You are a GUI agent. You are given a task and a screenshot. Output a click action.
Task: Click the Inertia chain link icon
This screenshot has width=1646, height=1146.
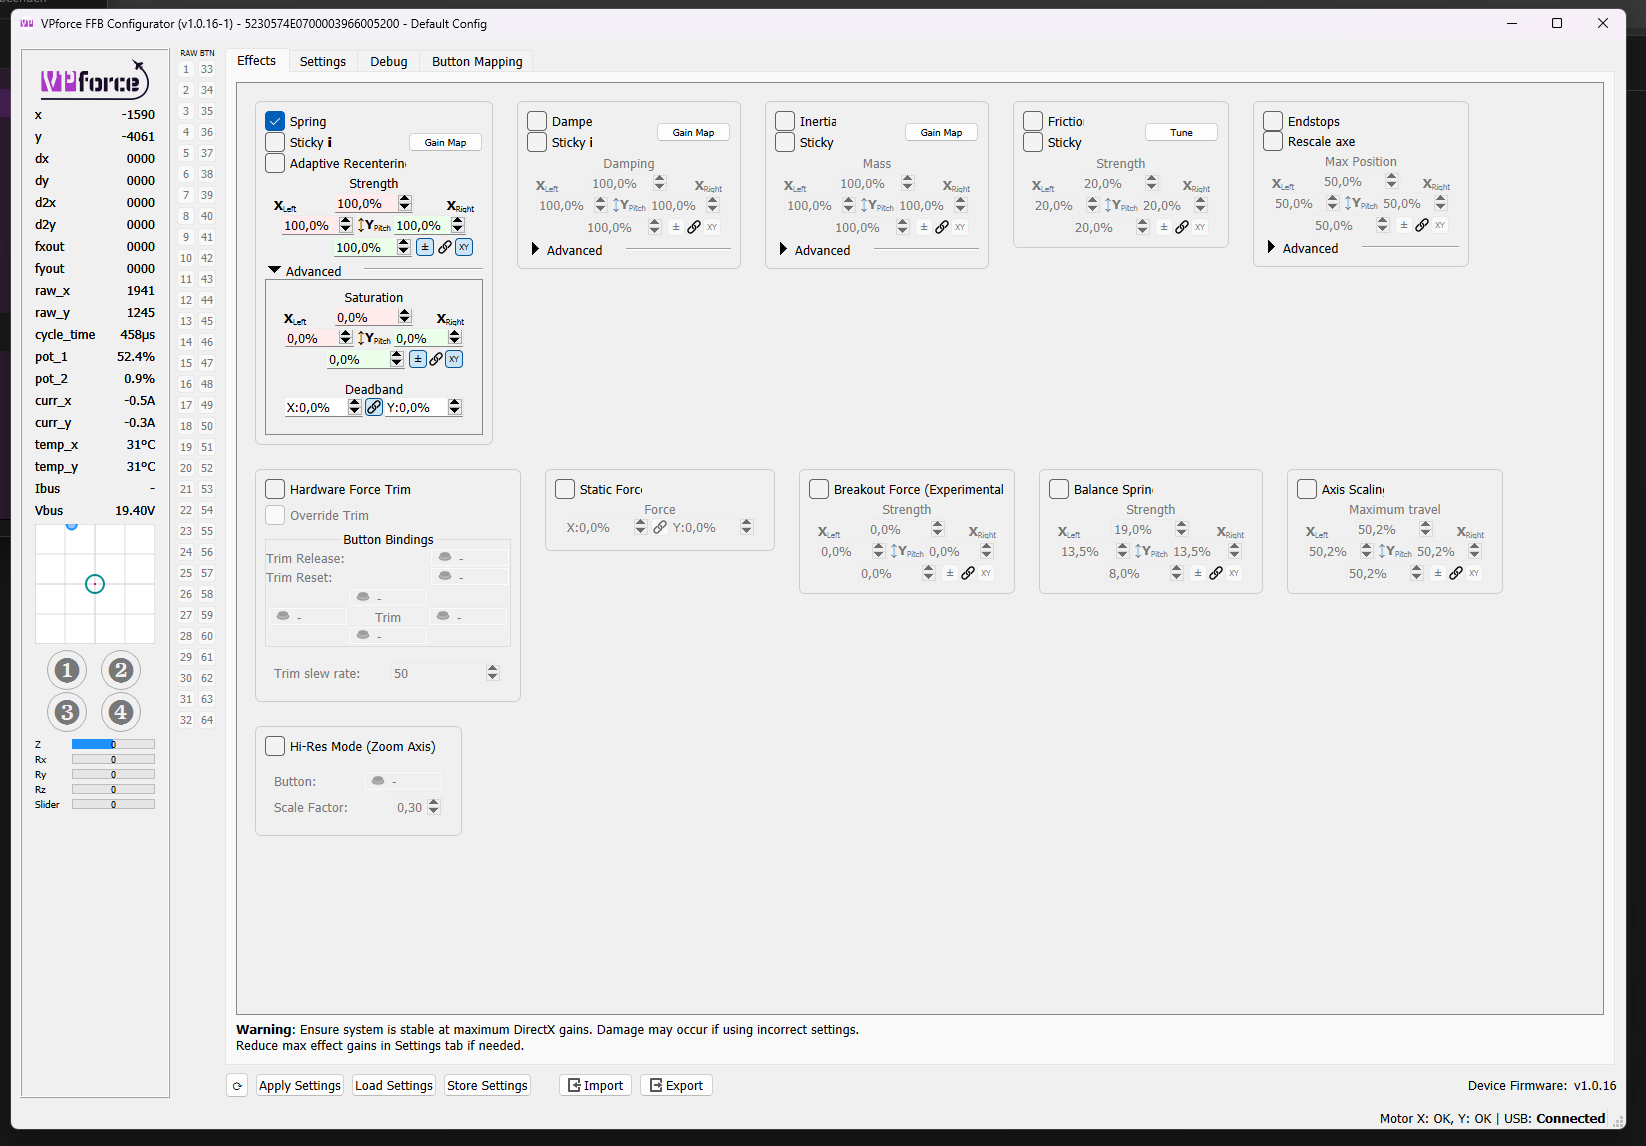[x=942, y=227]
